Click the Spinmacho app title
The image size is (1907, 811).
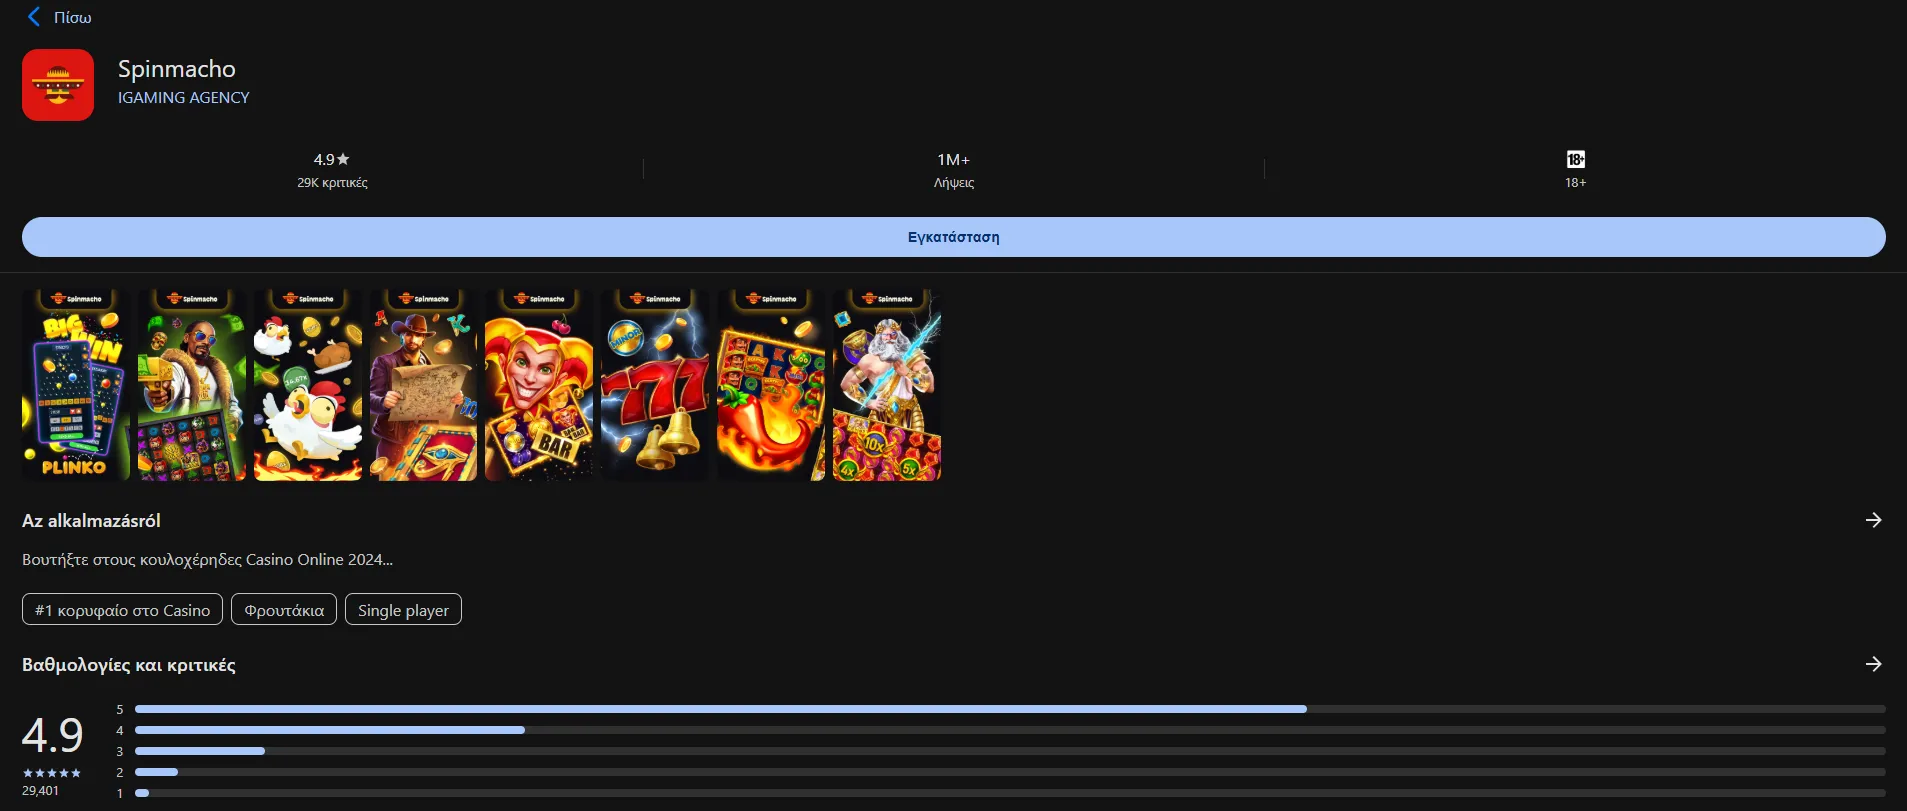[177, 69]
